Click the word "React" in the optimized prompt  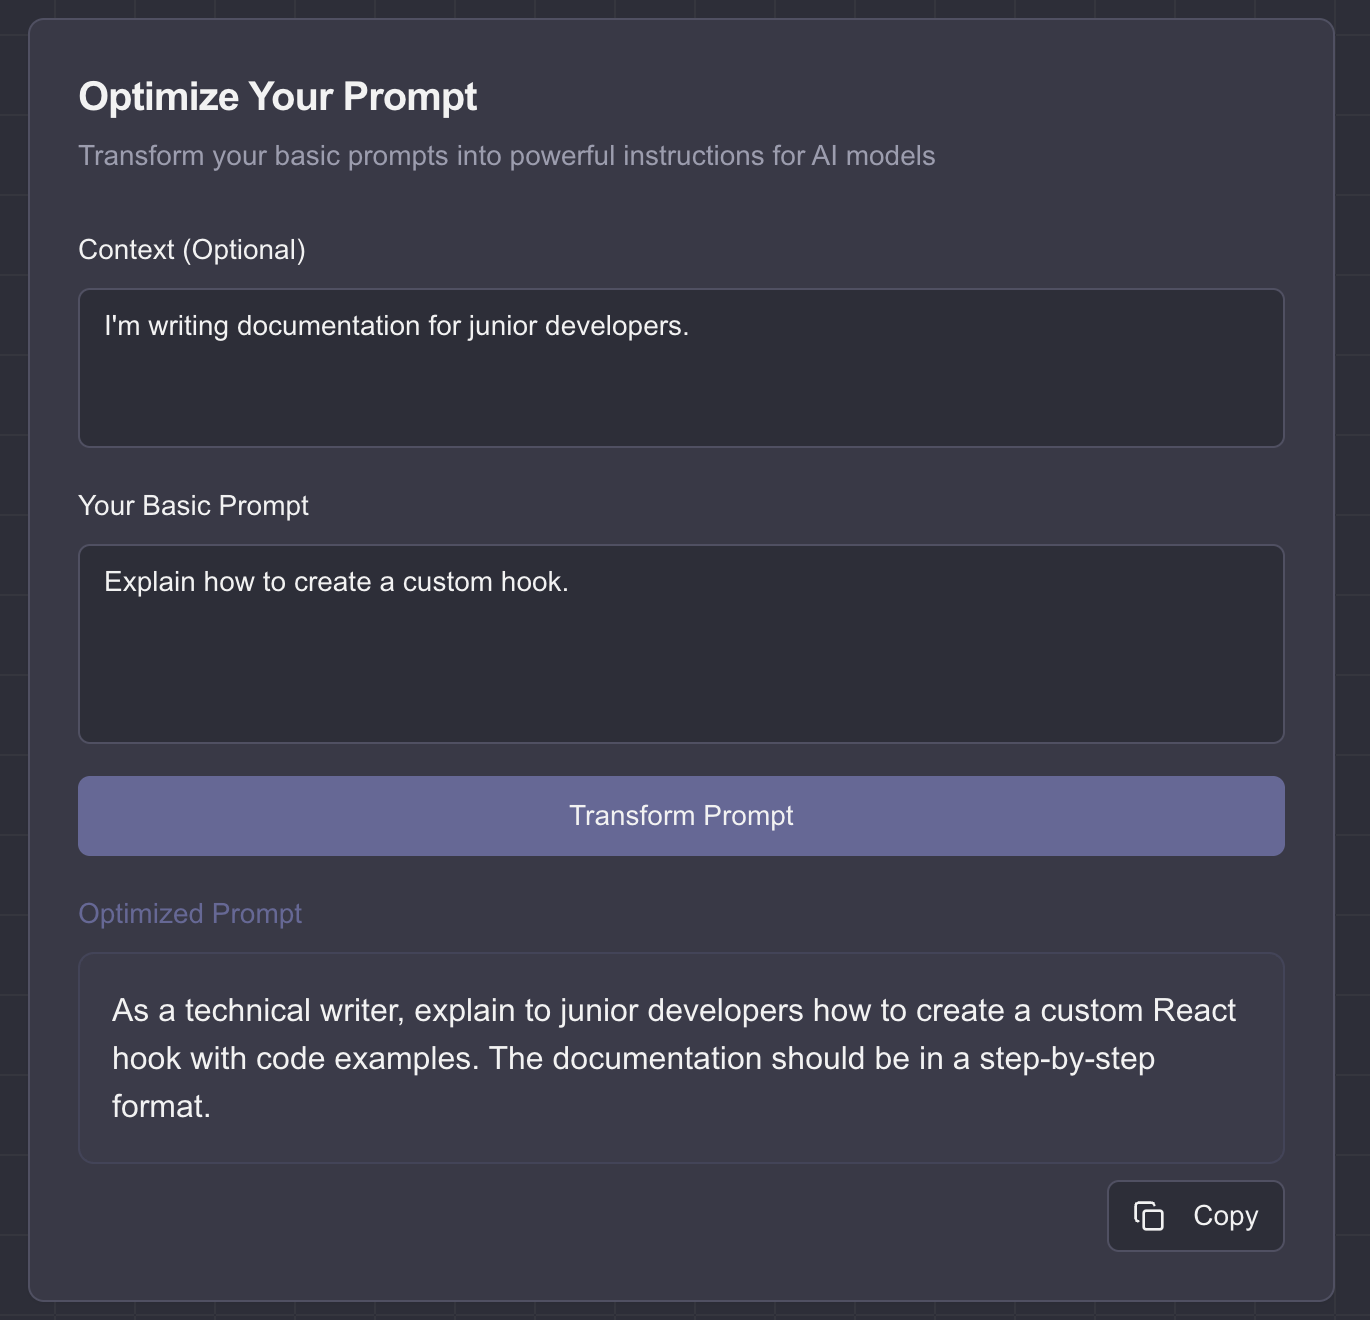pos(1194,1011)
